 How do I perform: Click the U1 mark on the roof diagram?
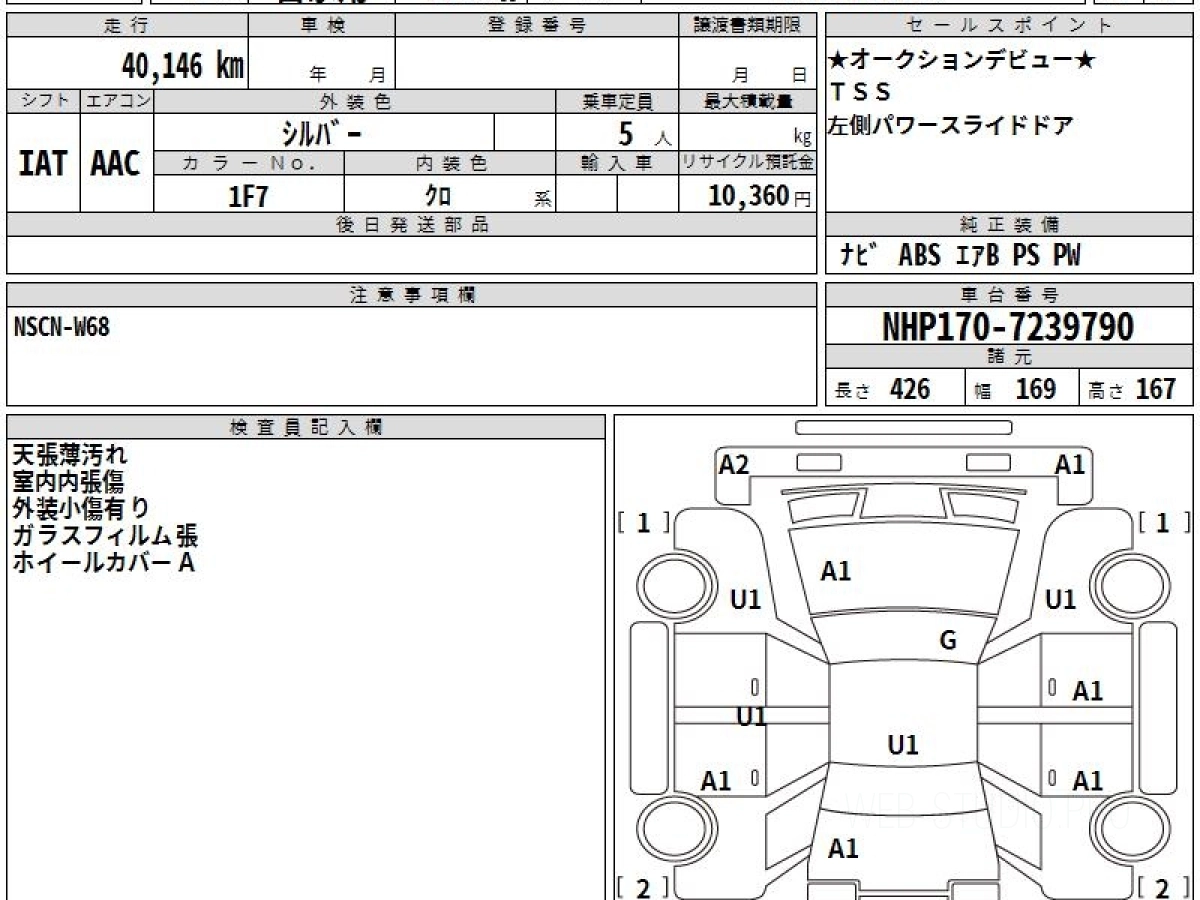point(903,745)
